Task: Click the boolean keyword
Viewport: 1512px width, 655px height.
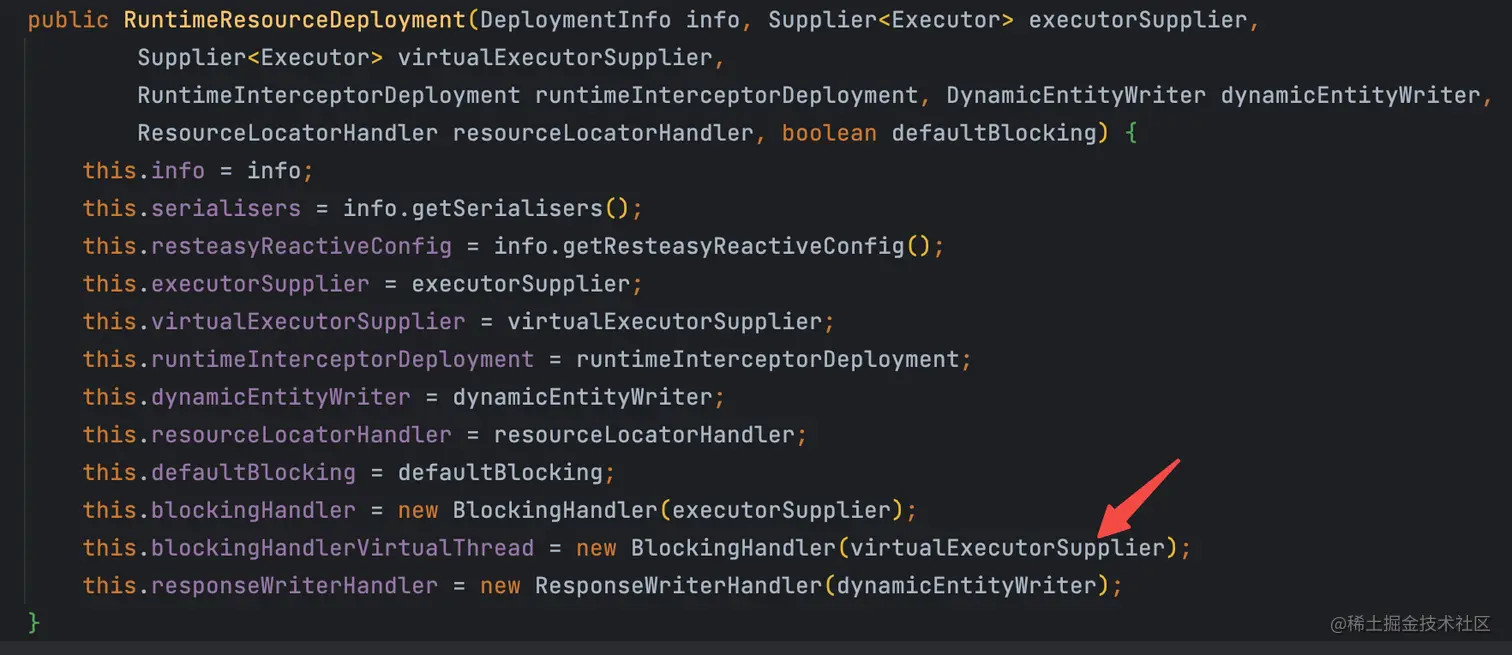Action: tap(829, 133)
